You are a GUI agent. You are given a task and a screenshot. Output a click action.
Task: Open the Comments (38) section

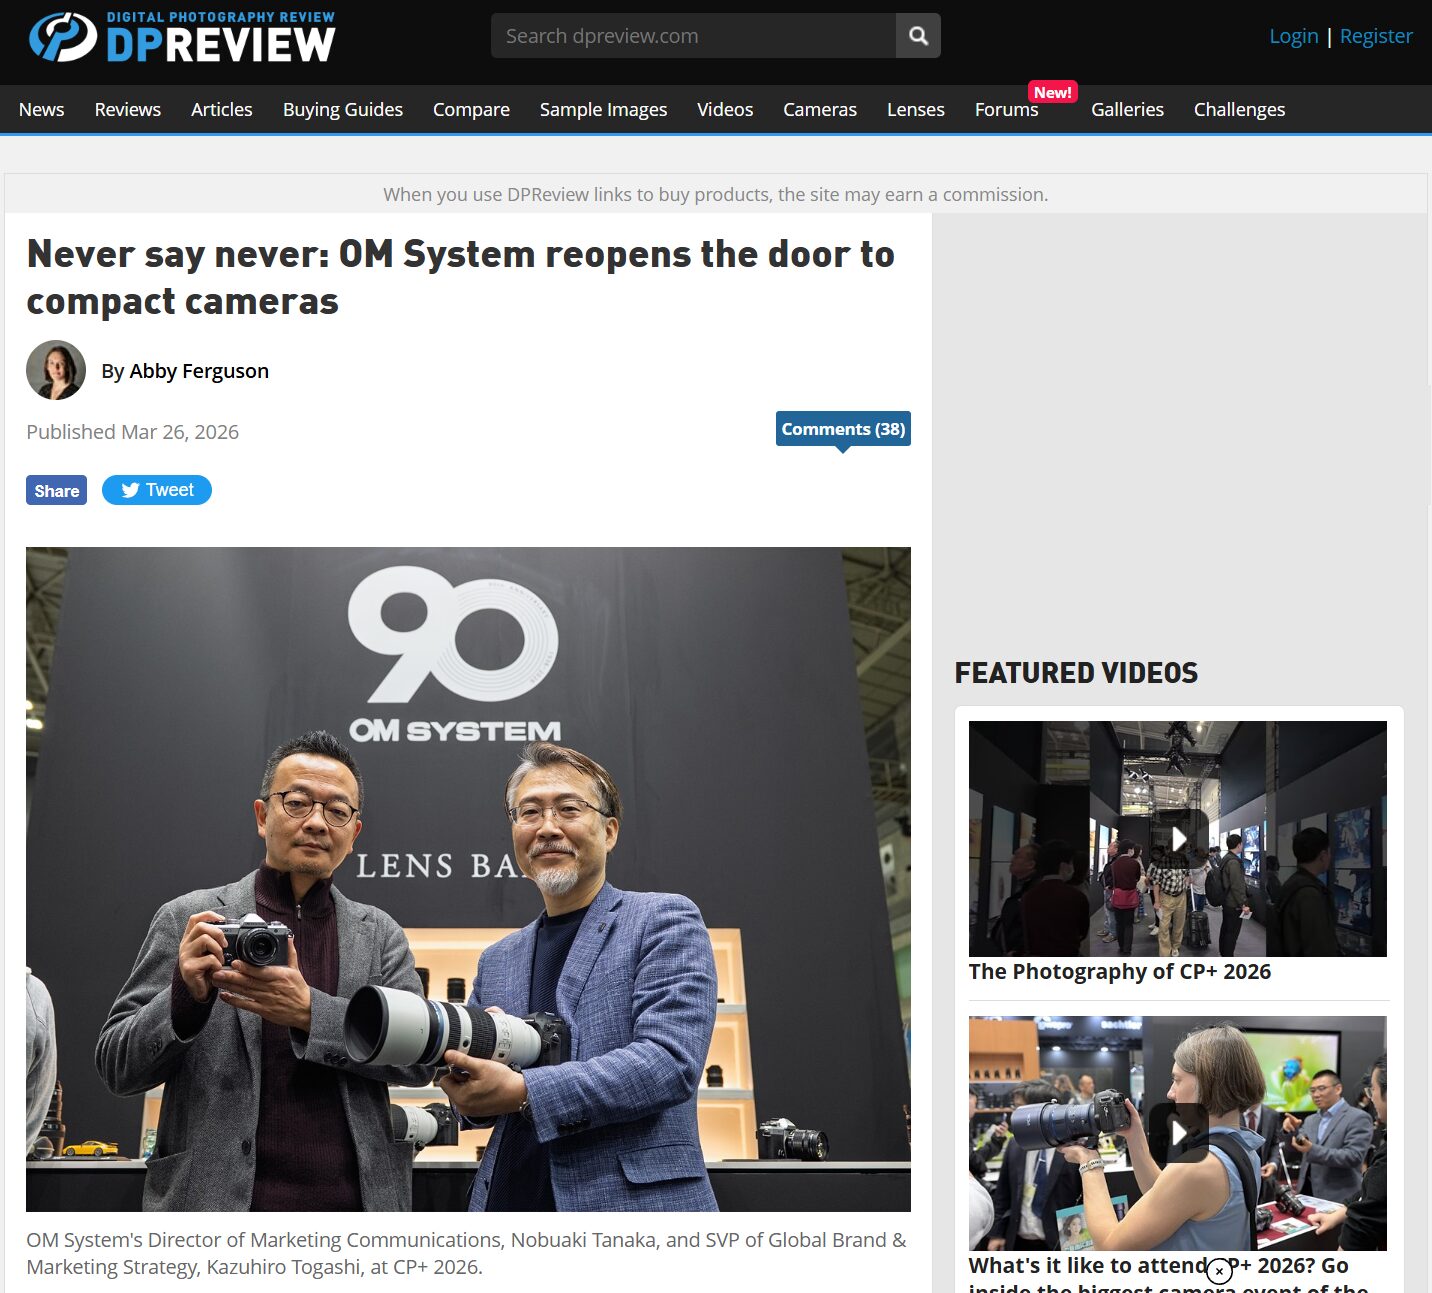[843, 429]
